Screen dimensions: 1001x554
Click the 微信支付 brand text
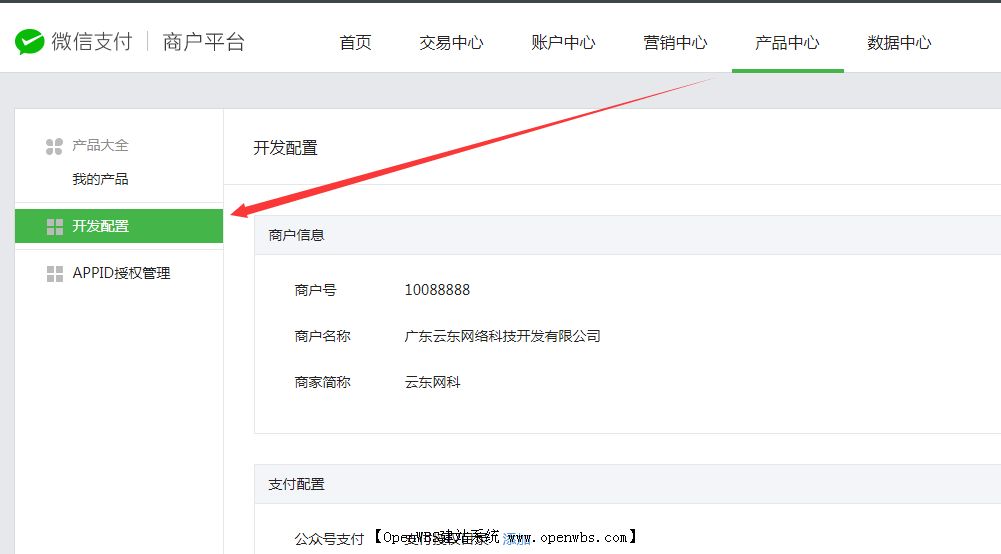point(92,42)
